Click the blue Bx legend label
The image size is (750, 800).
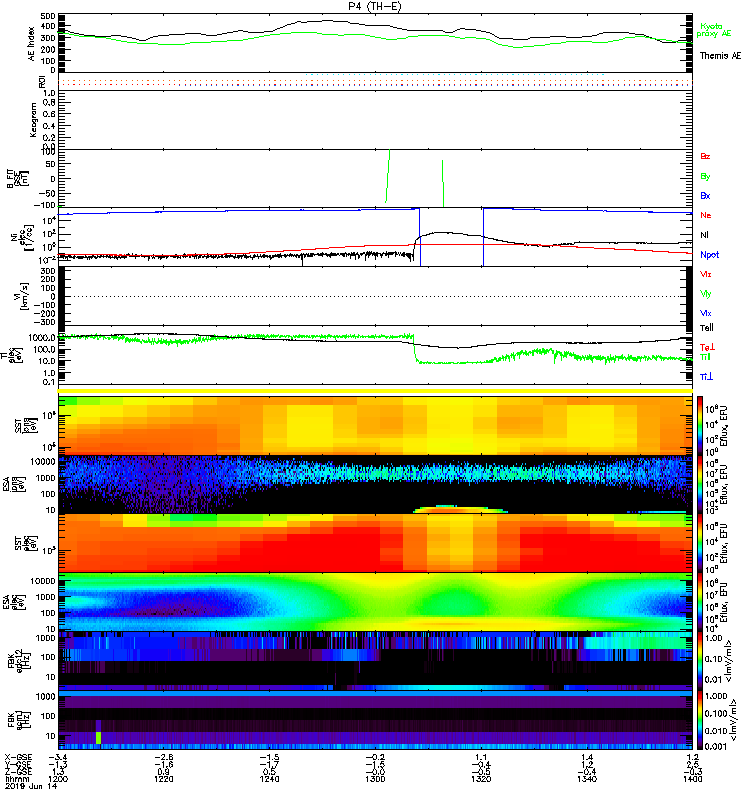tap(705, 195)
